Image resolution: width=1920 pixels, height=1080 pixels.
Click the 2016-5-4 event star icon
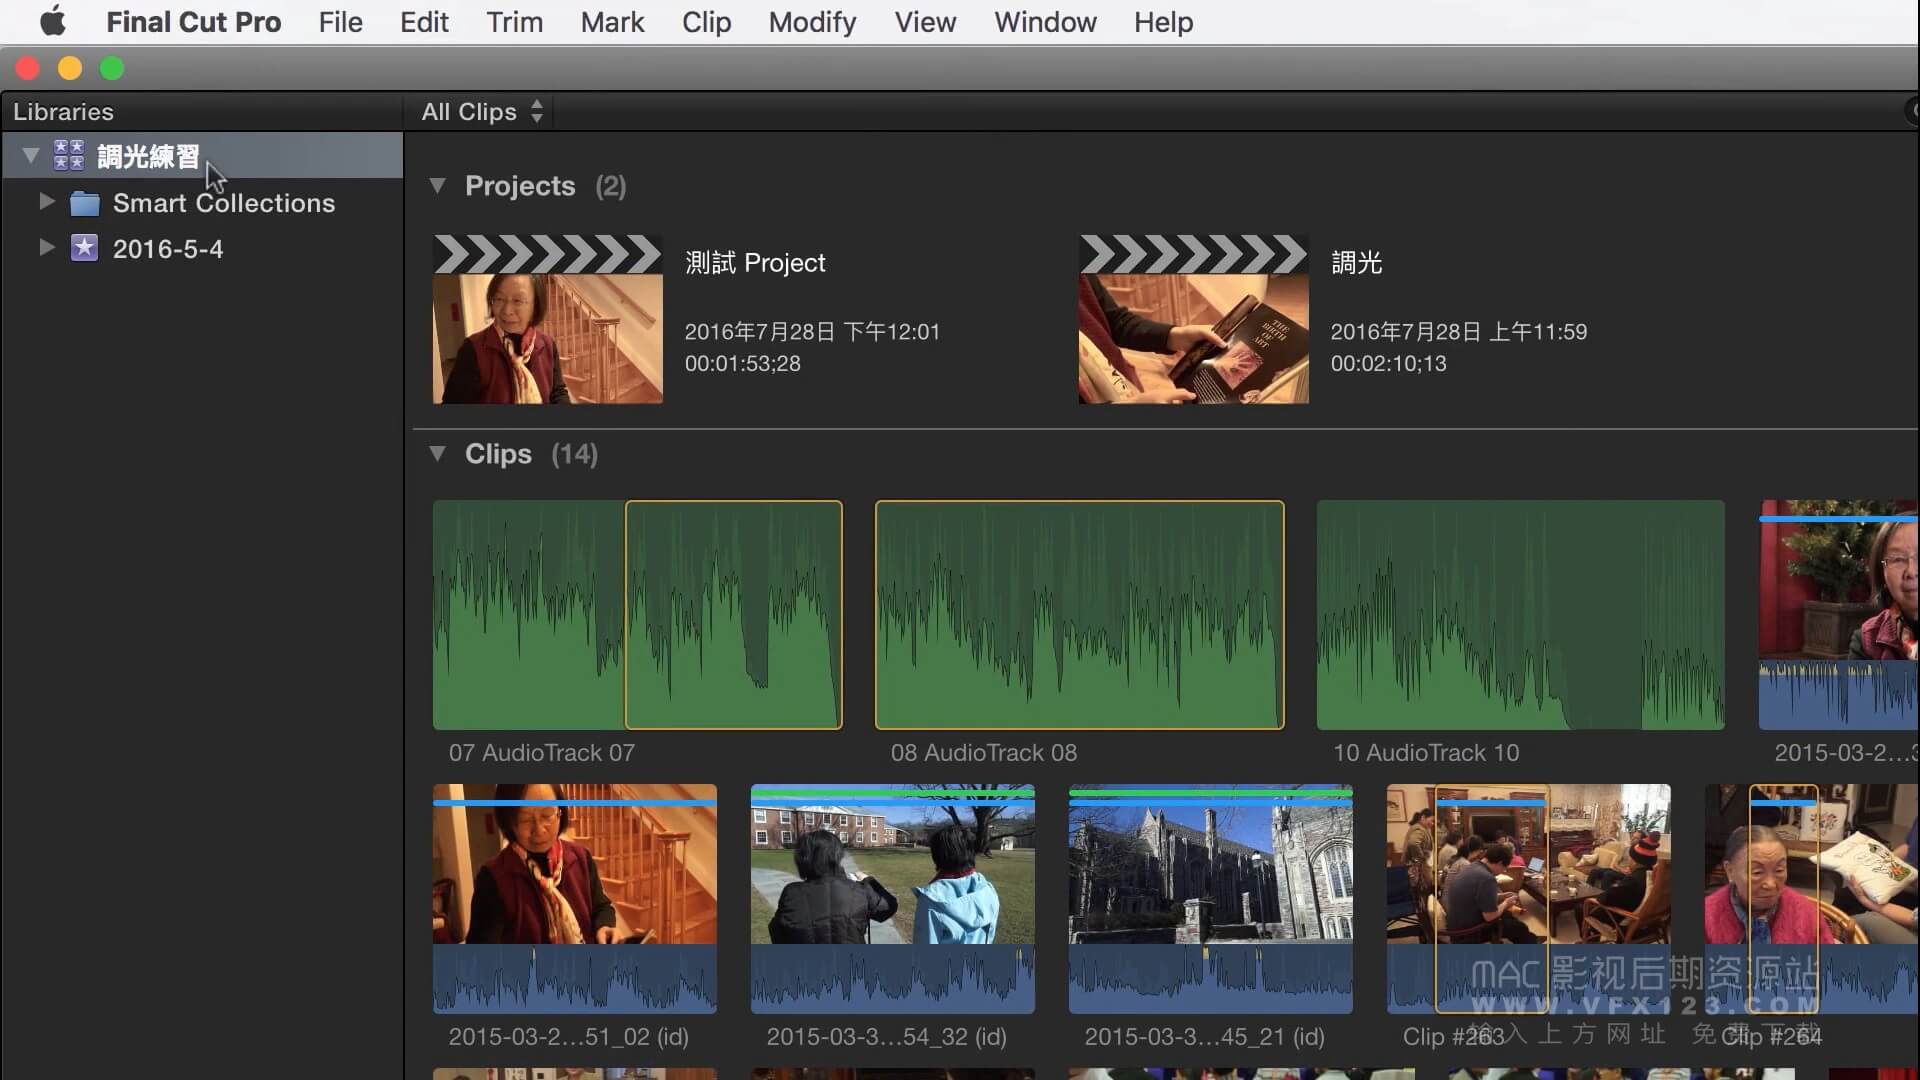point(84,248)
